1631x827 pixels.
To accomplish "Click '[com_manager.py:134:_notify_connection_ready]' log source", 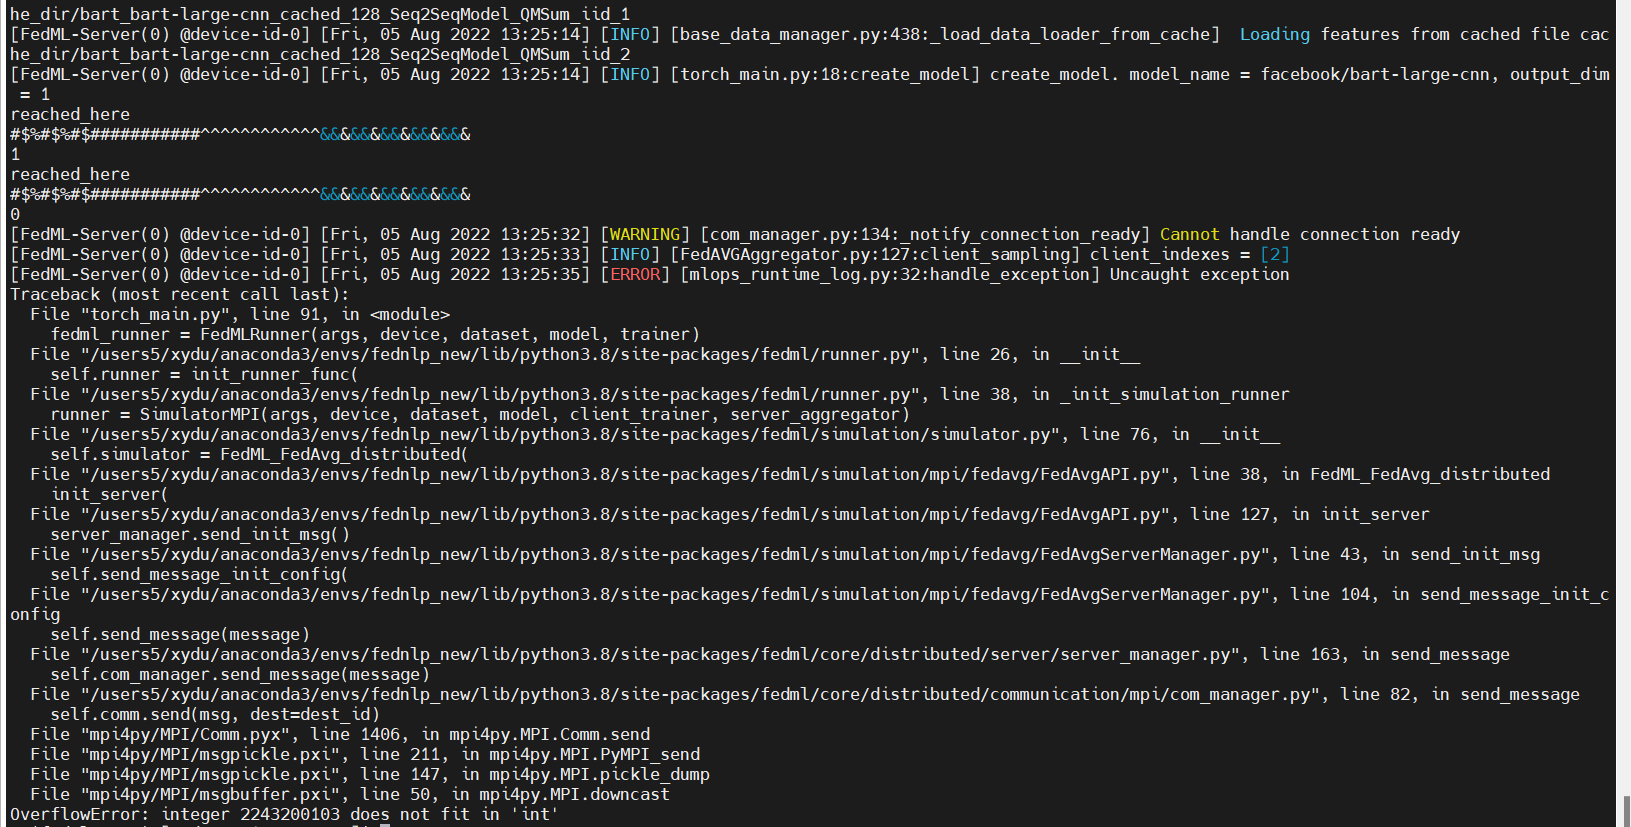I will click(925, 234).
